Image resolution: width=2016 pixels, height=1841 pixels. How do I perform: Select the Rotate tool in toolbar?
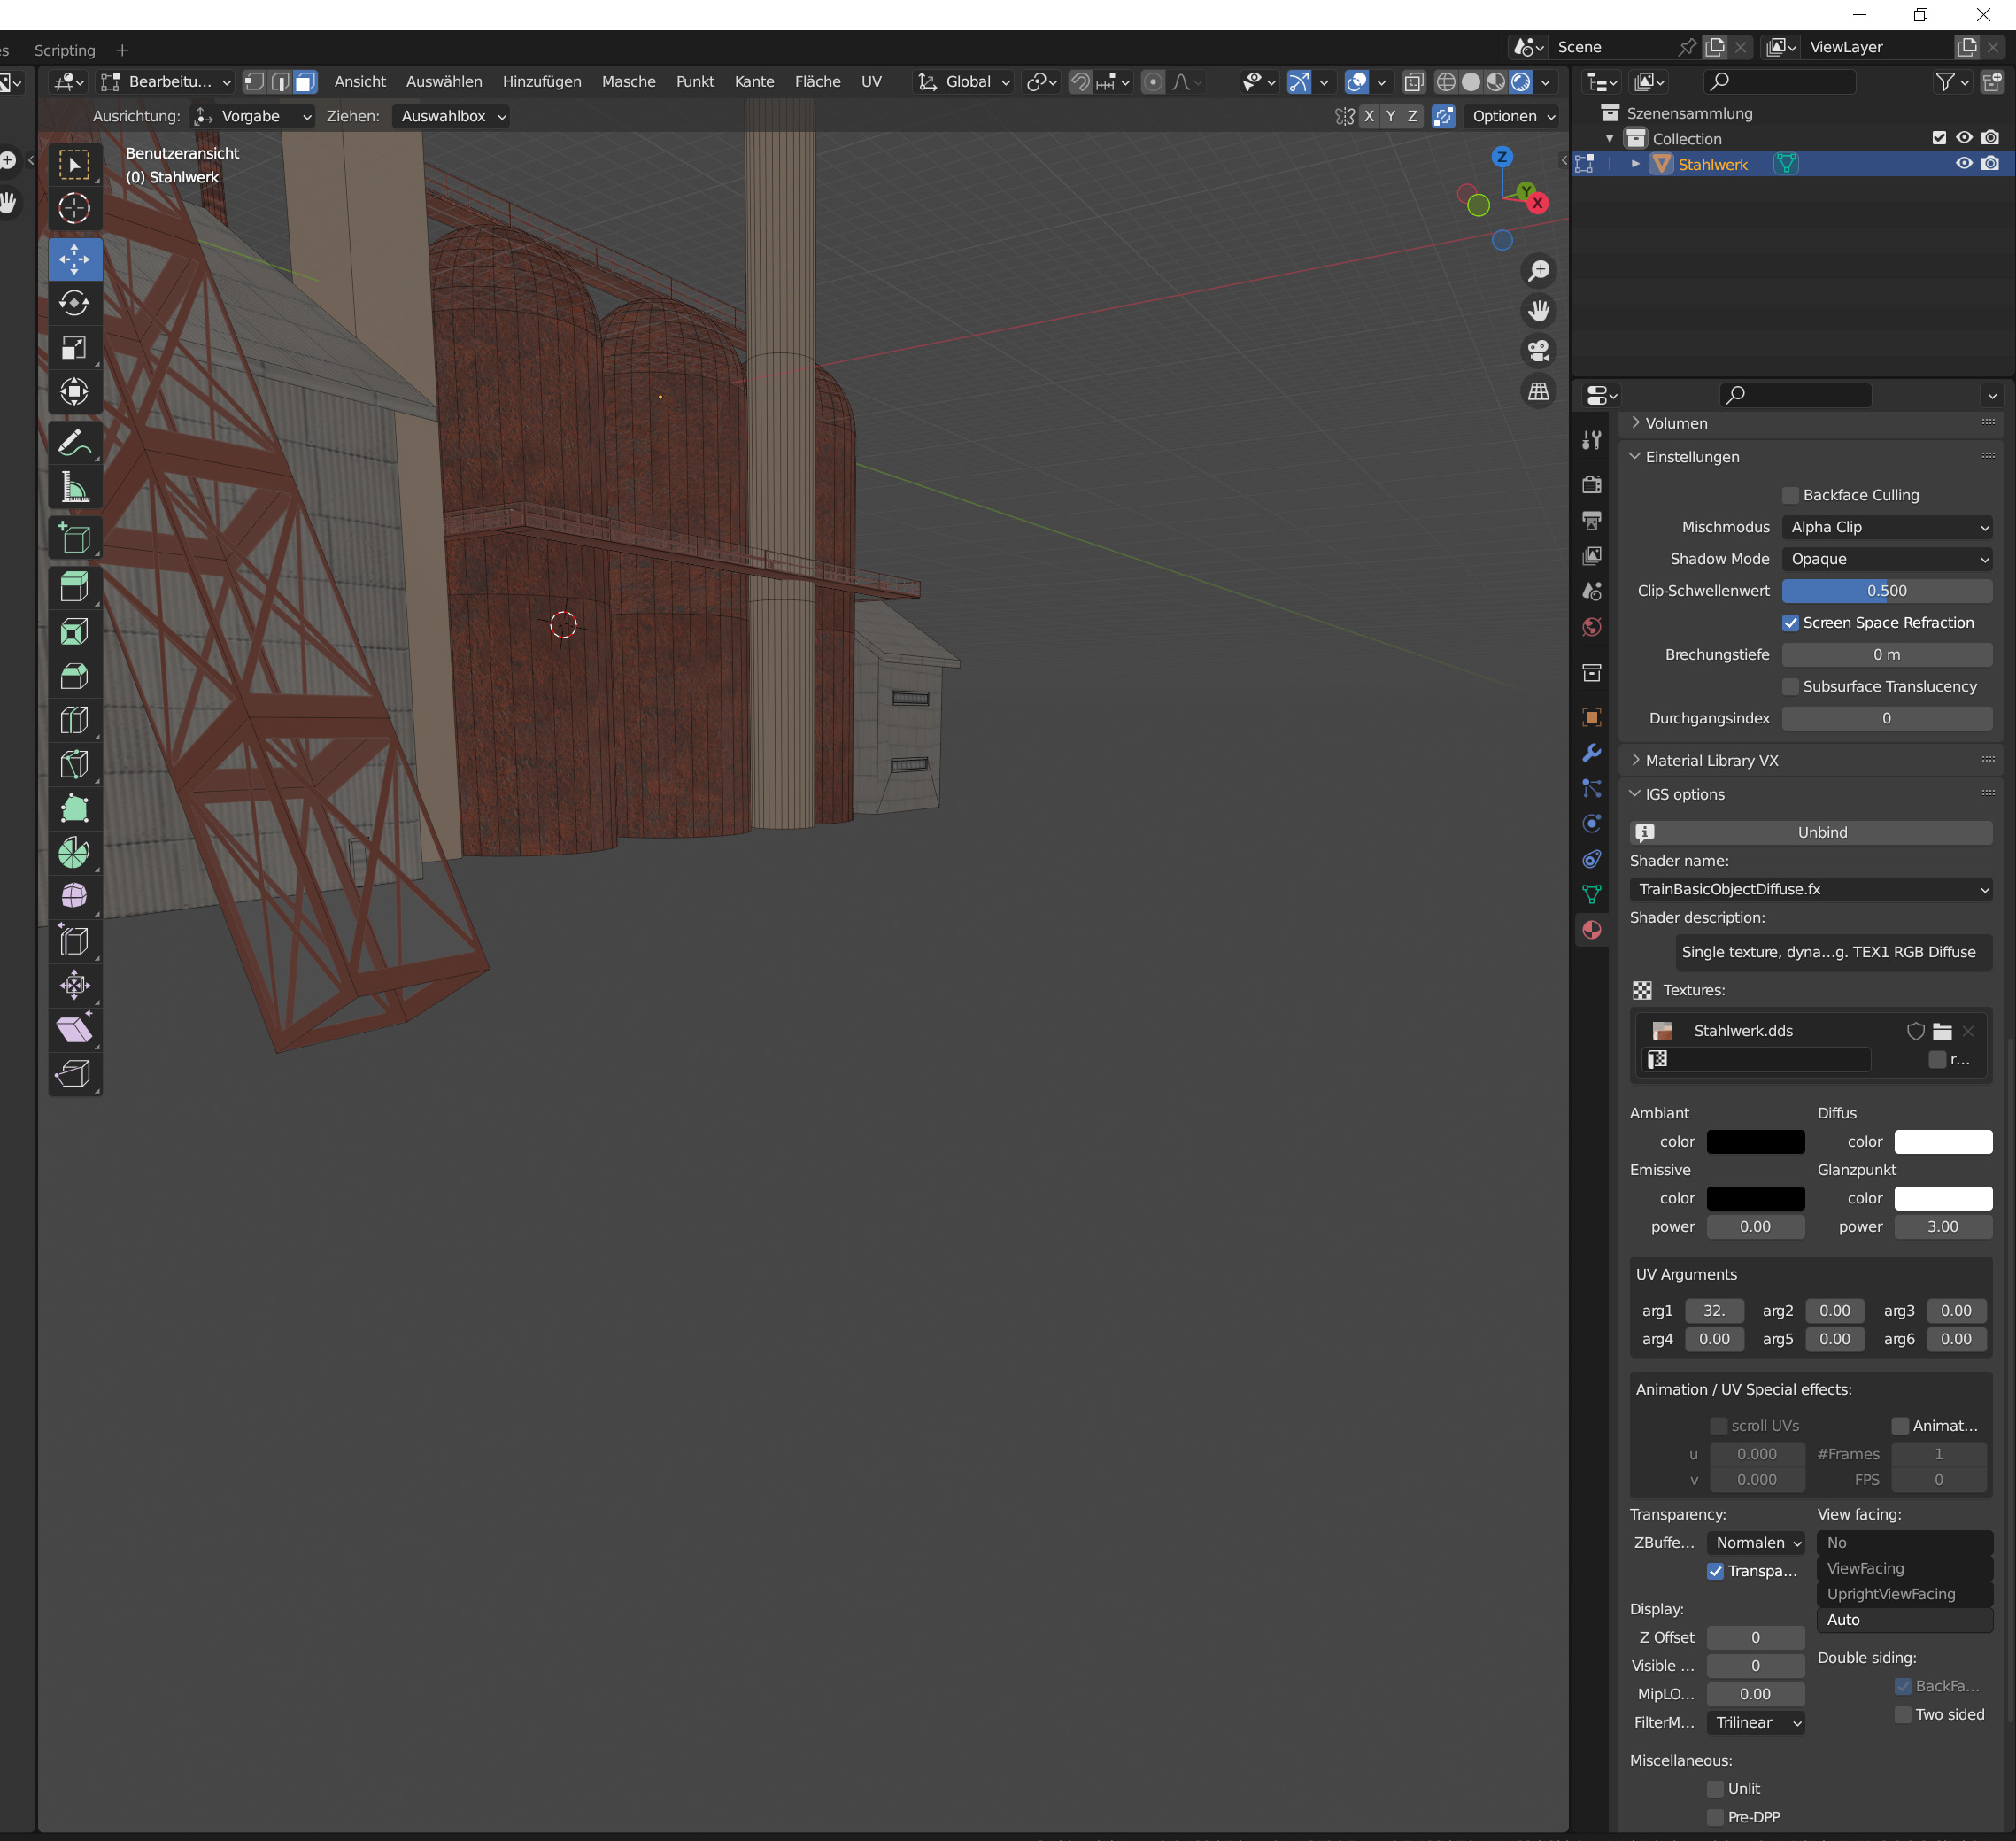coord(74,303)
